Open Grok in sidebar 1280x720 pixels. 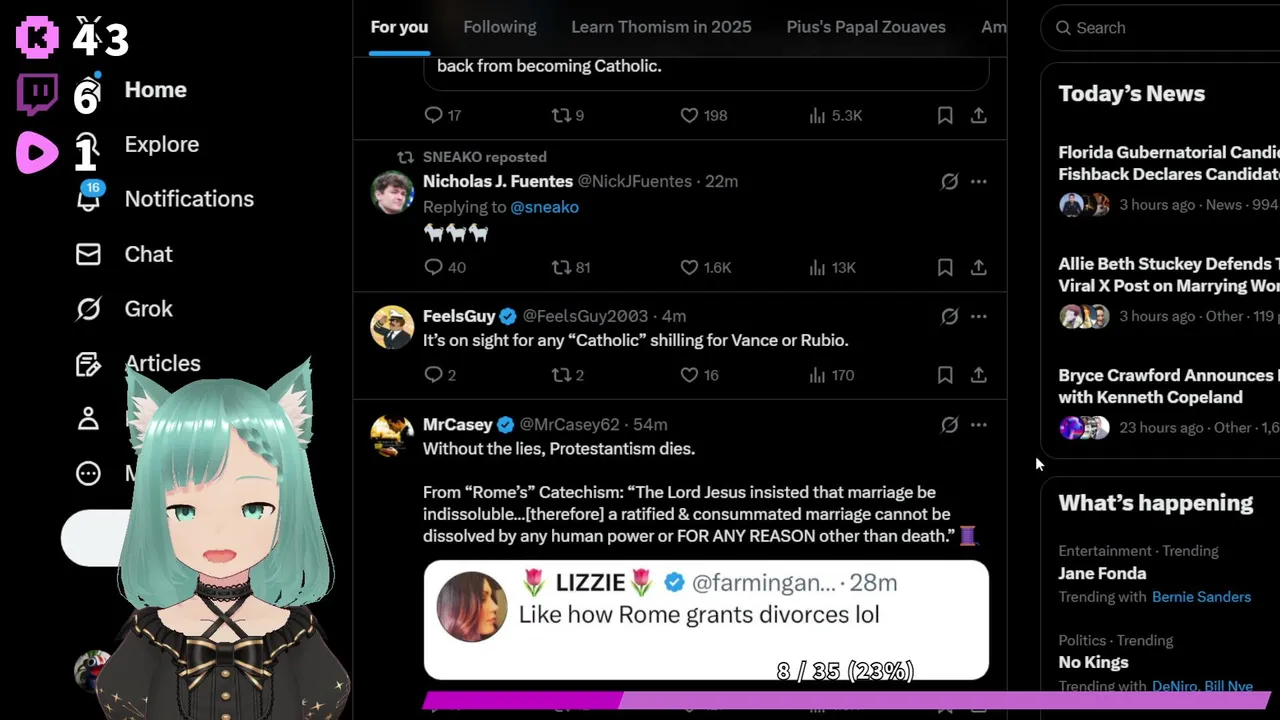click(x=125, y=309)
